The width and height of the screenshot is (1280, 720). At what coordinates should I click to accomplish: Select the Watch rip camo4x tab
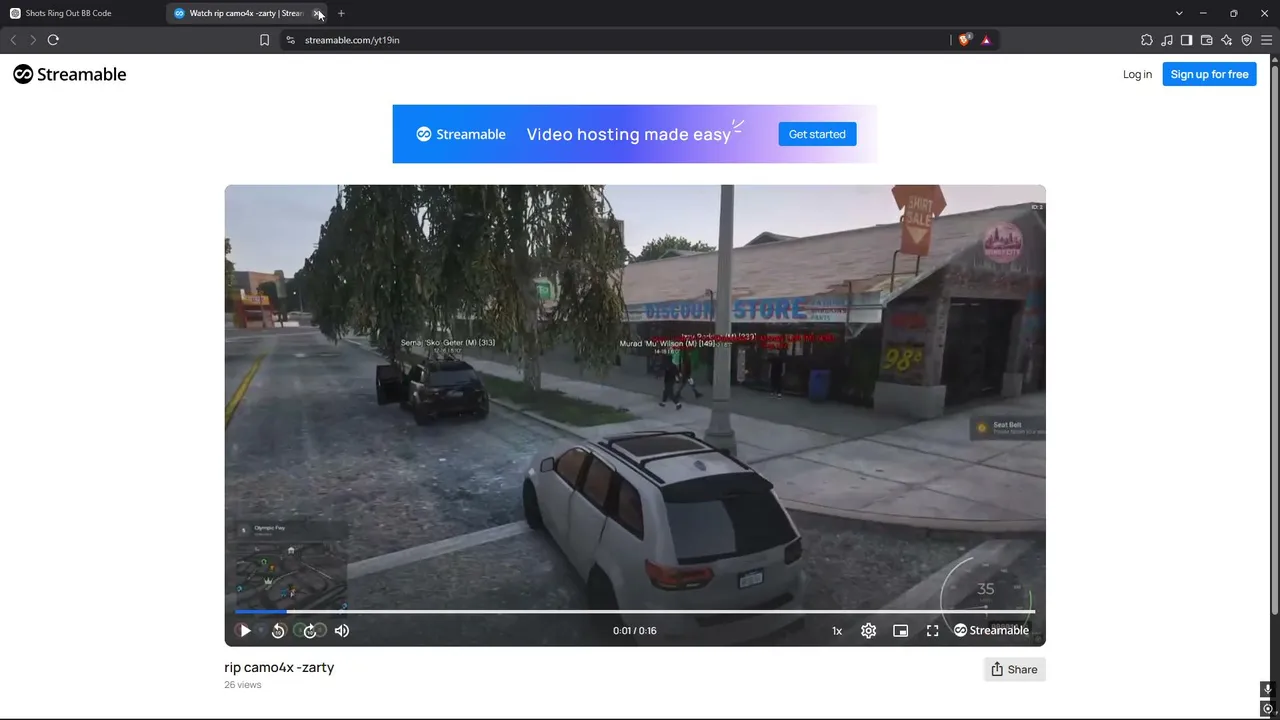click(239, 13)
